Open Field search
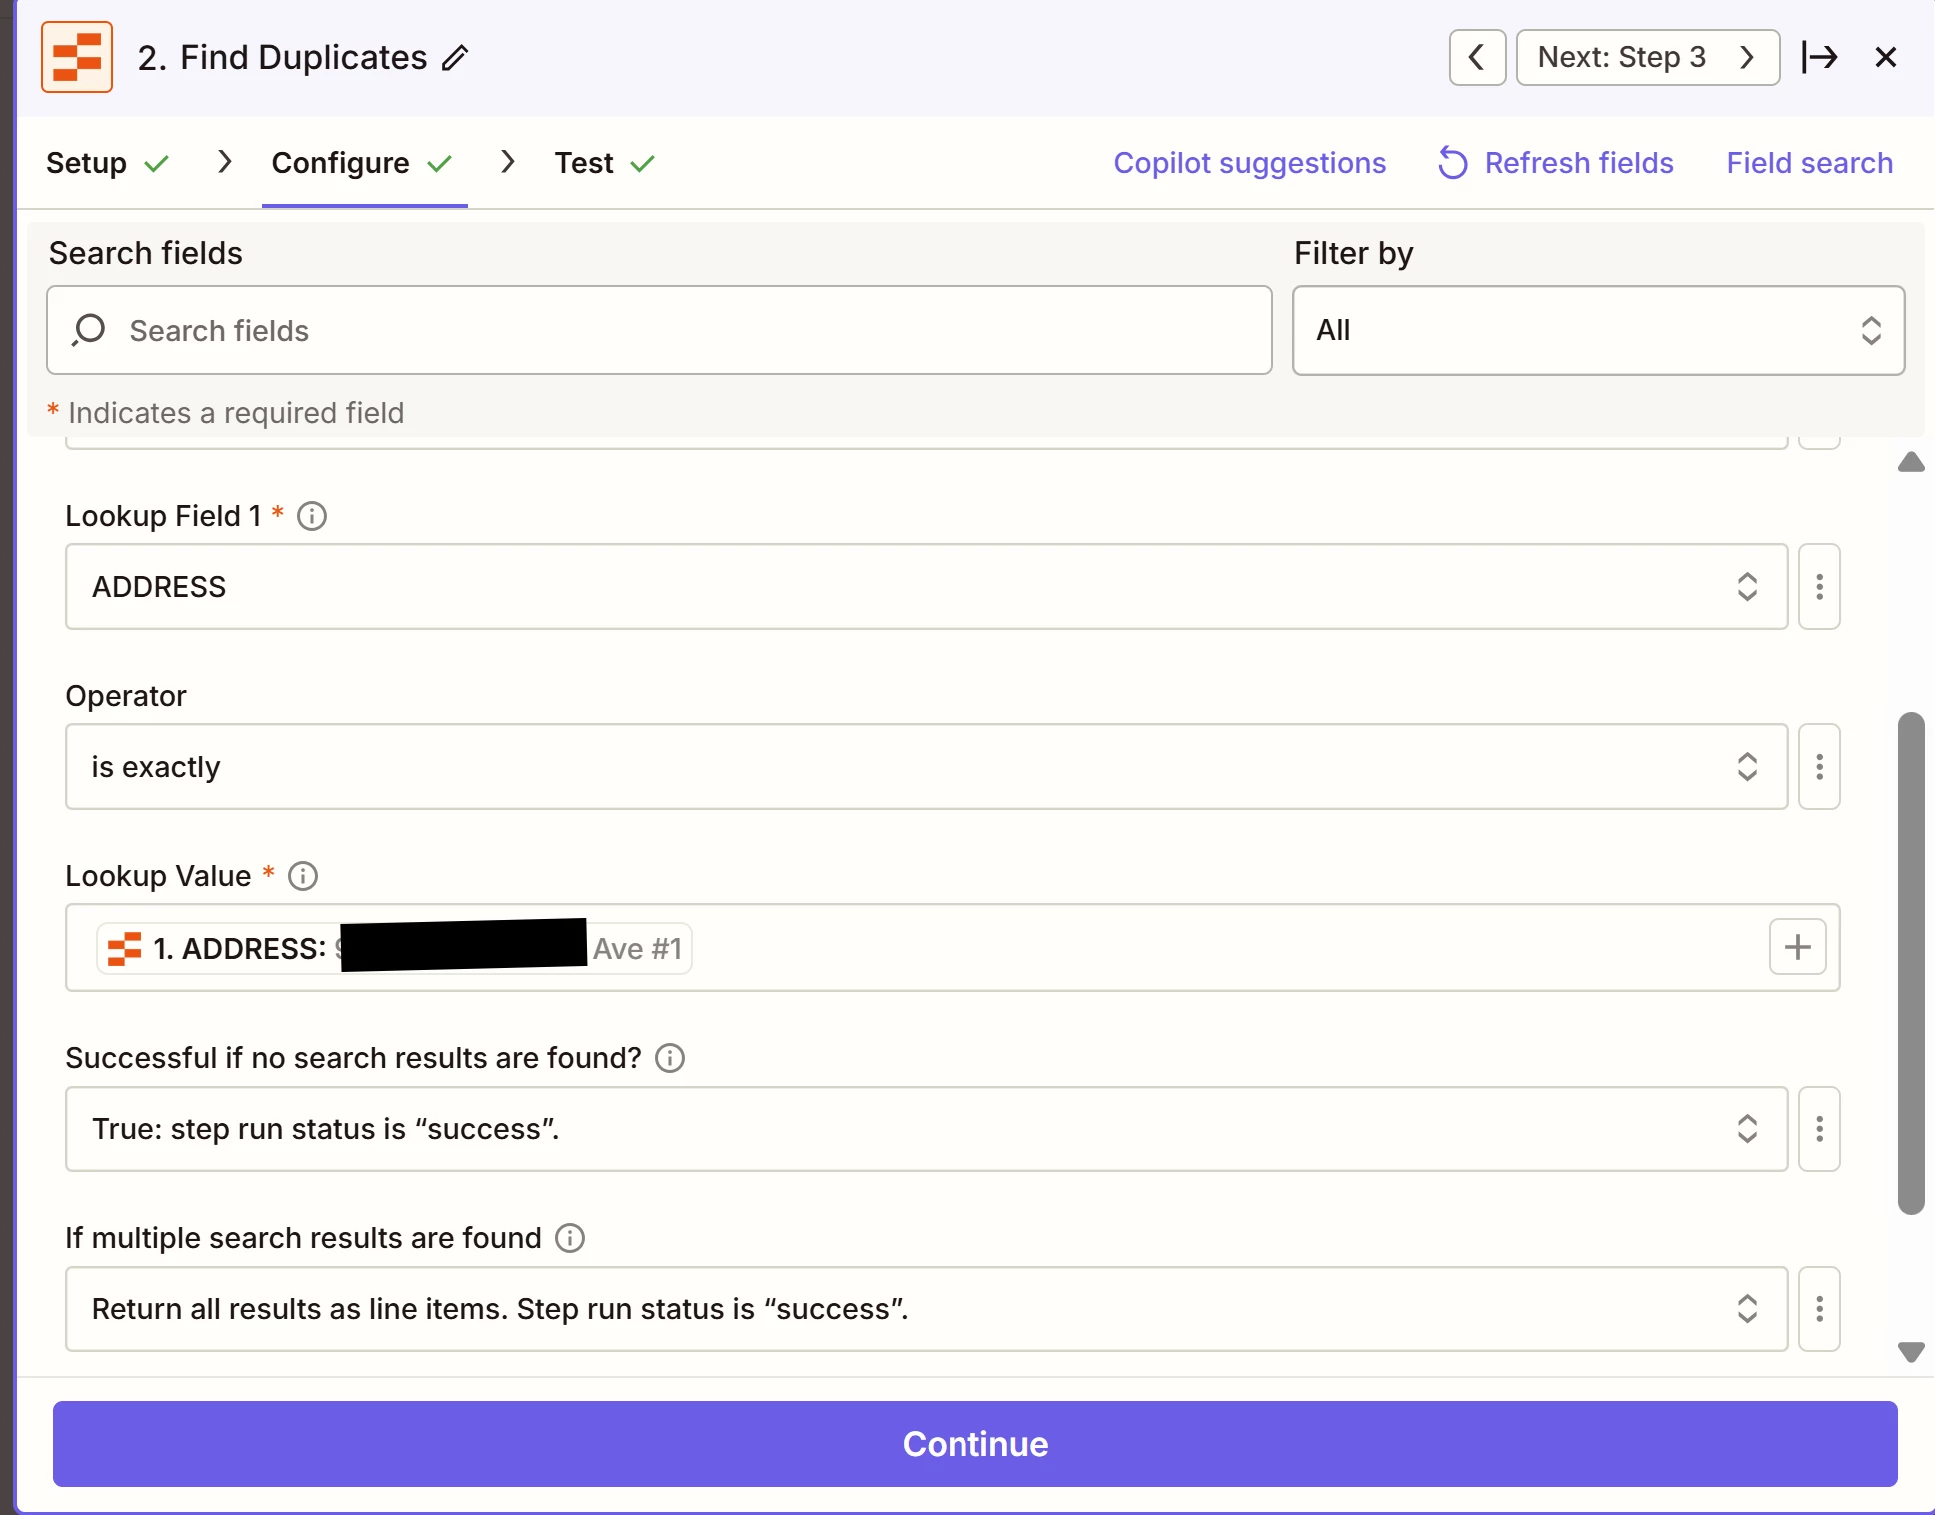The image size is (1935, 1515). pos(1809,163)
